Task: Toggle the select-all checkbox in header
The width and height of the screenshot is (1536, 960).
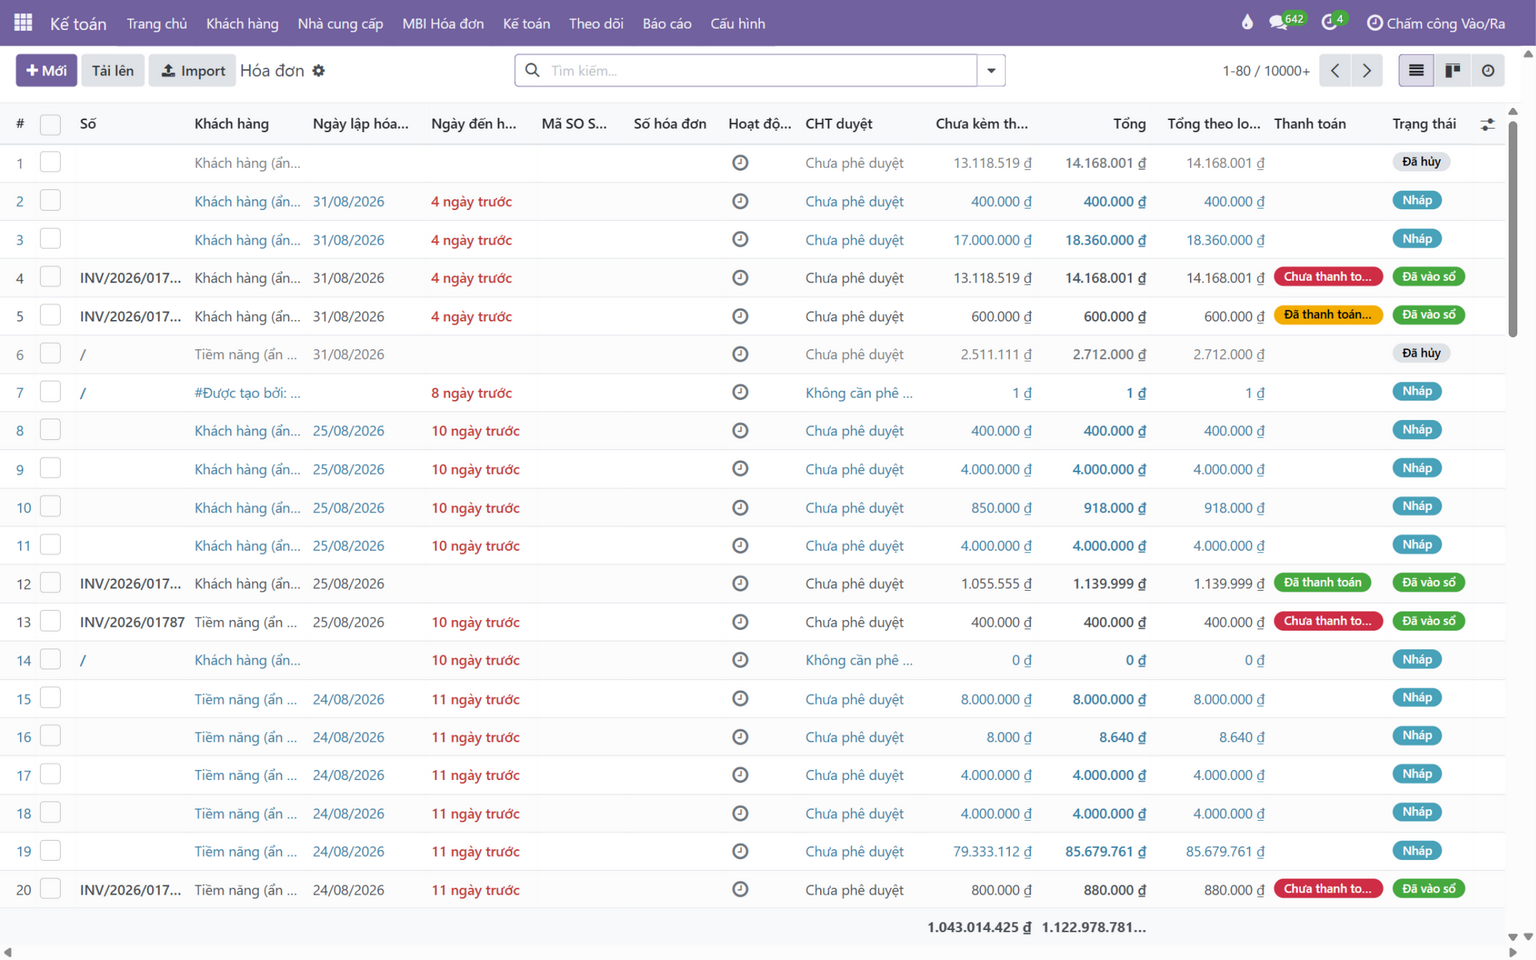Action: (x=50, y=125)
